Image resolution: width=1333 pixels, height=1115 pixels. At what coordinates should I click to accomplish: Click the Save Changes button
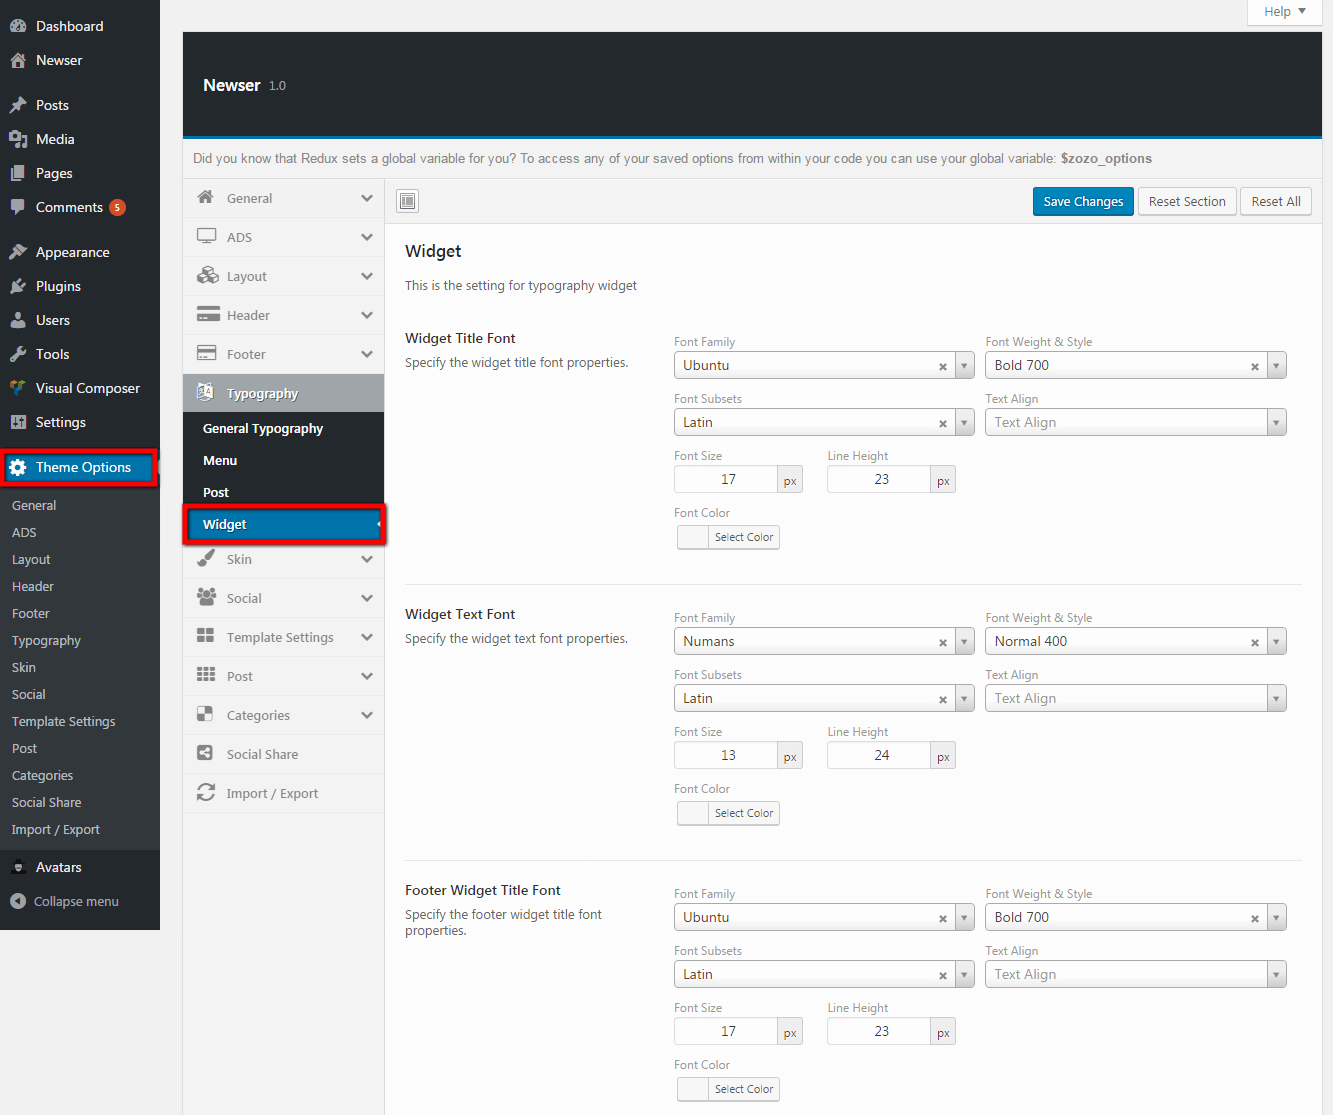point(1083,201)
